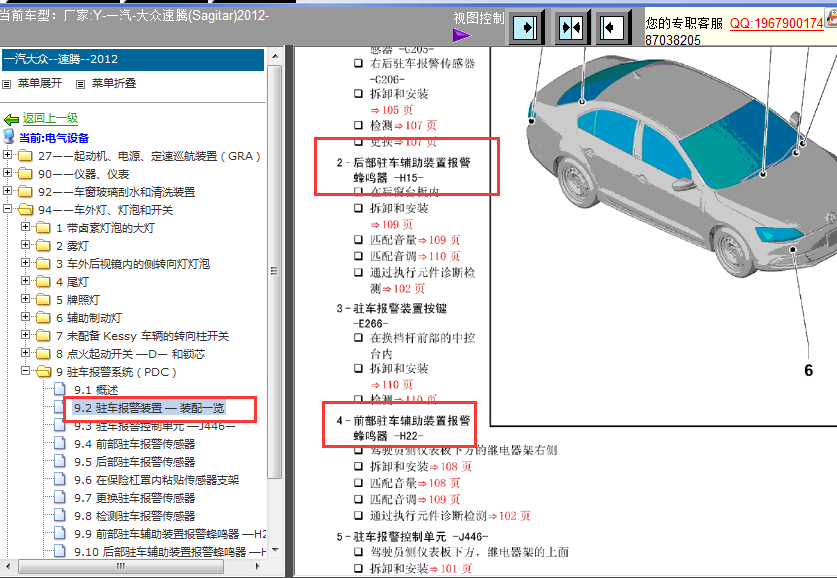Click open folder icon for 9 驻车报警系统
The height and width of the screenshot is (578, 837).
click(x=44, y=372)
